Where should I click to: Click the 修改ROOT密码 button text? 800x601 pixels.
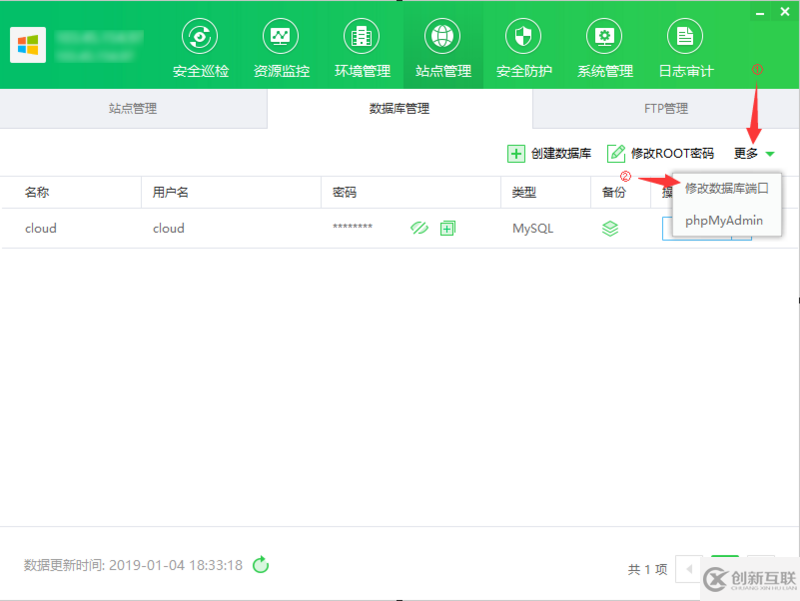pyautogui.click(x=672, y=154)
